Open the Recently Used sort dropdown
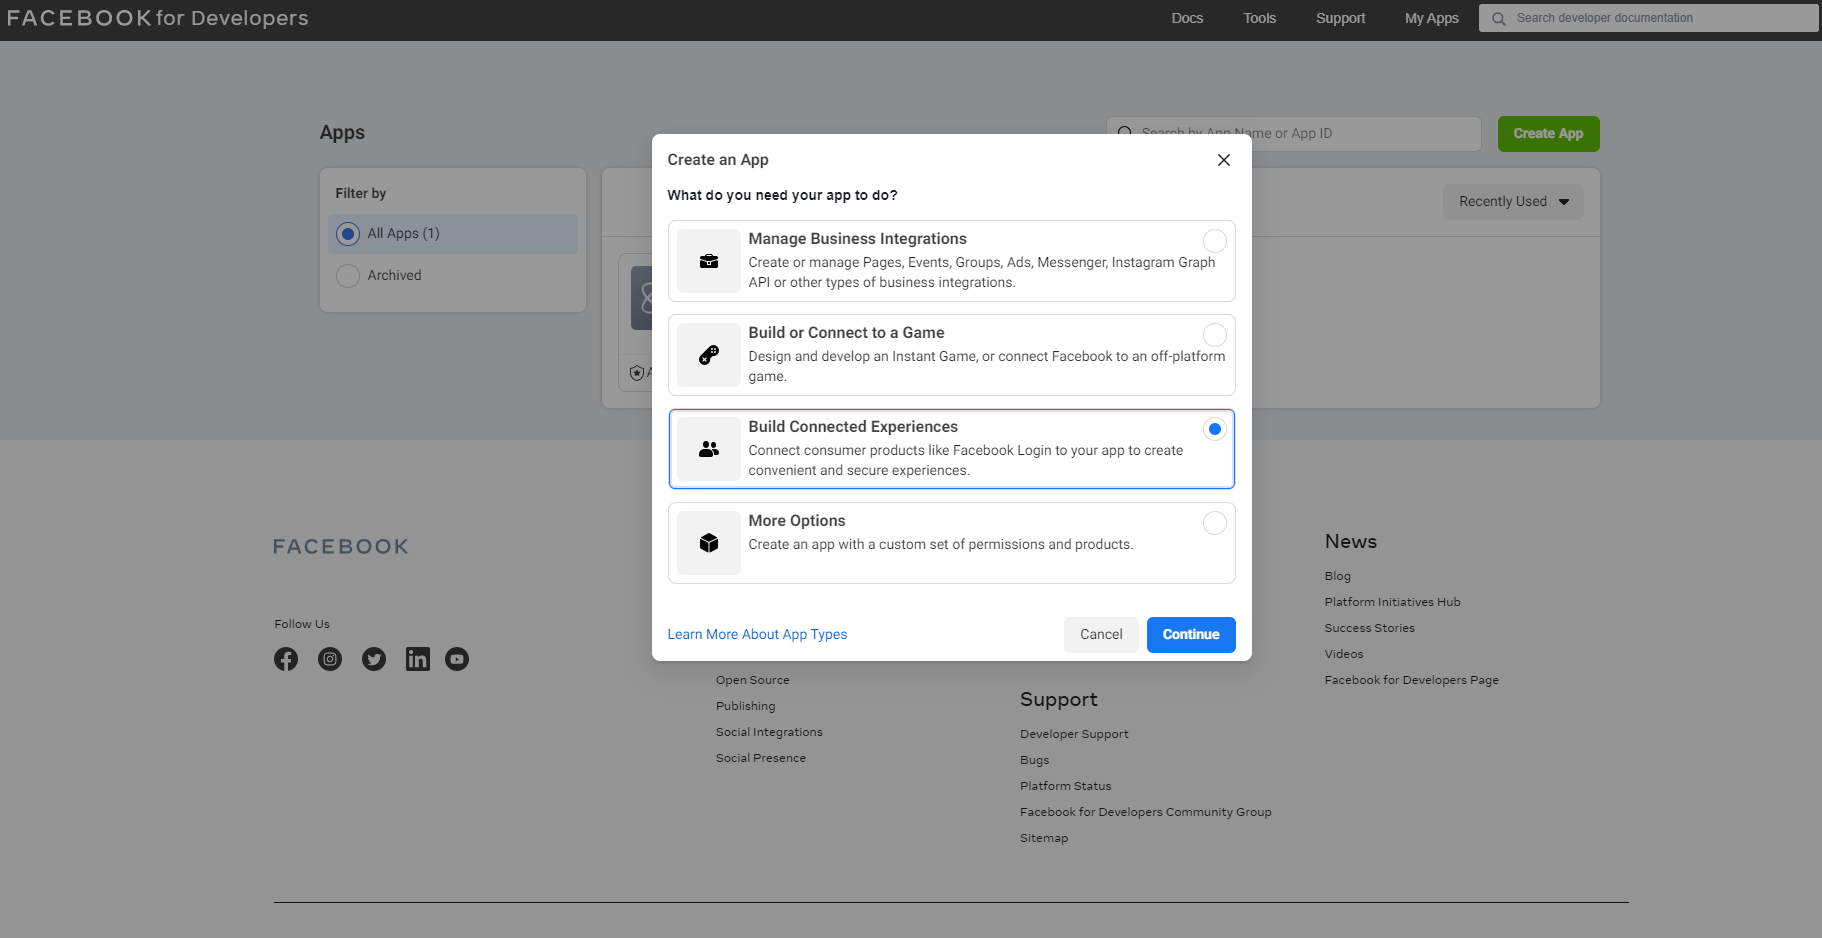 point(1513,202)
